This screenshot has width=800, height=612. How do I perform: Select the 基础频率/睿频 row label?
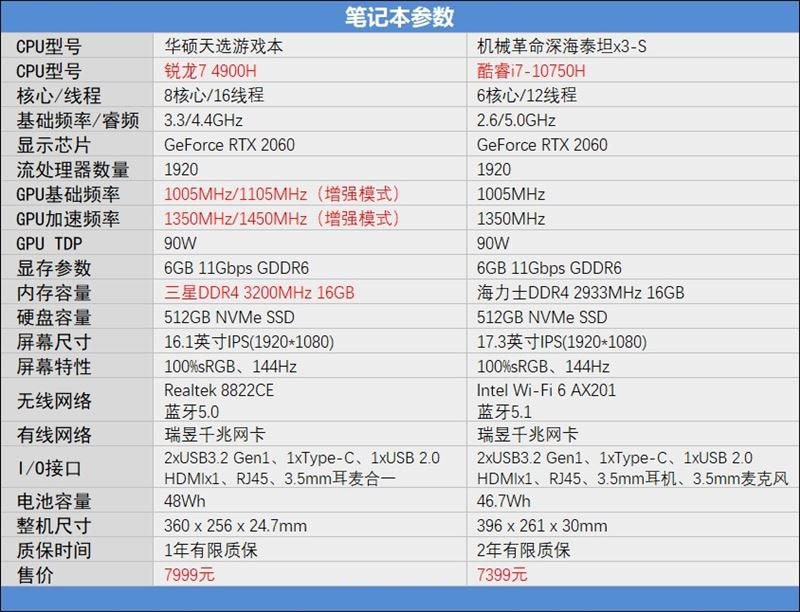click(78, 120)
